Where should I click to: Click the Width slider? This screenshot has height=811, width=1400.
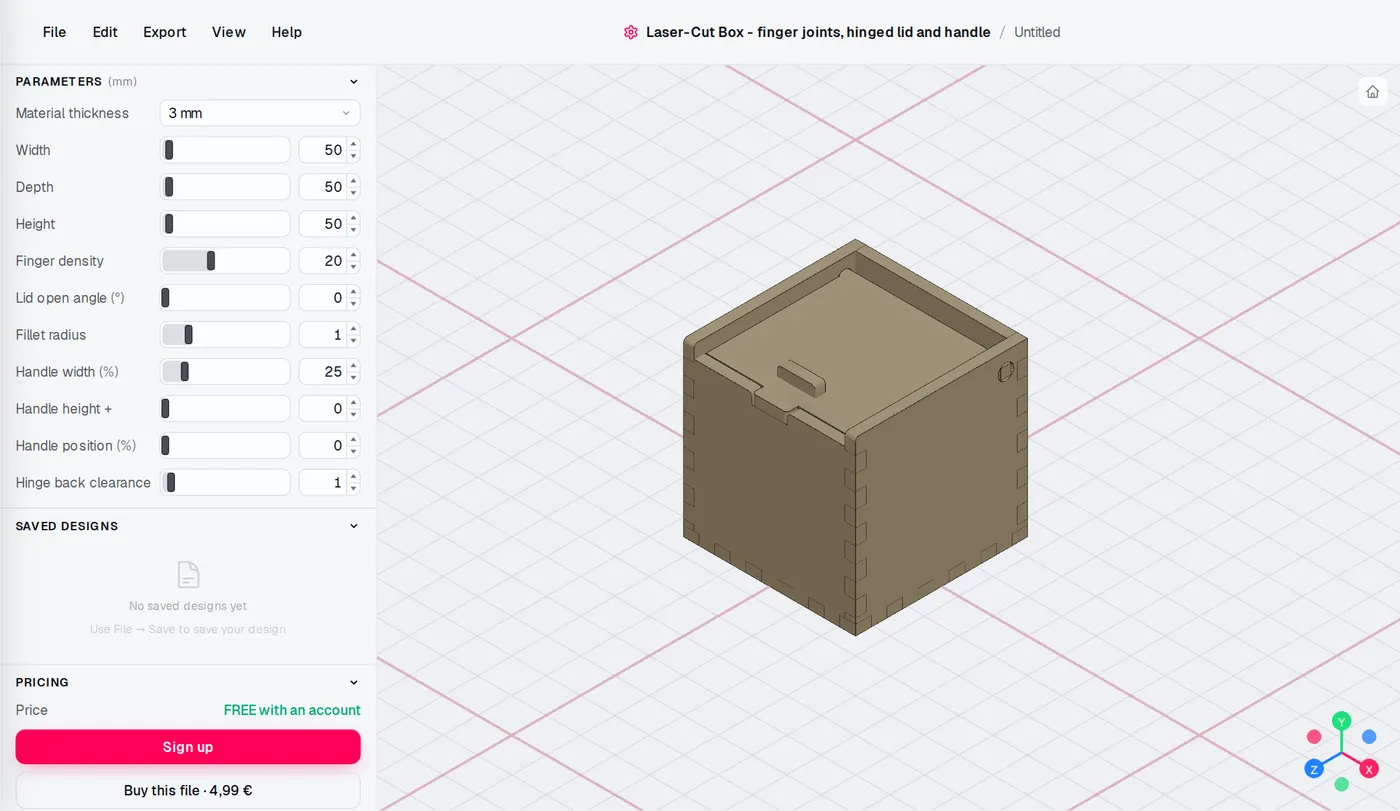click(x=225, y=150)
